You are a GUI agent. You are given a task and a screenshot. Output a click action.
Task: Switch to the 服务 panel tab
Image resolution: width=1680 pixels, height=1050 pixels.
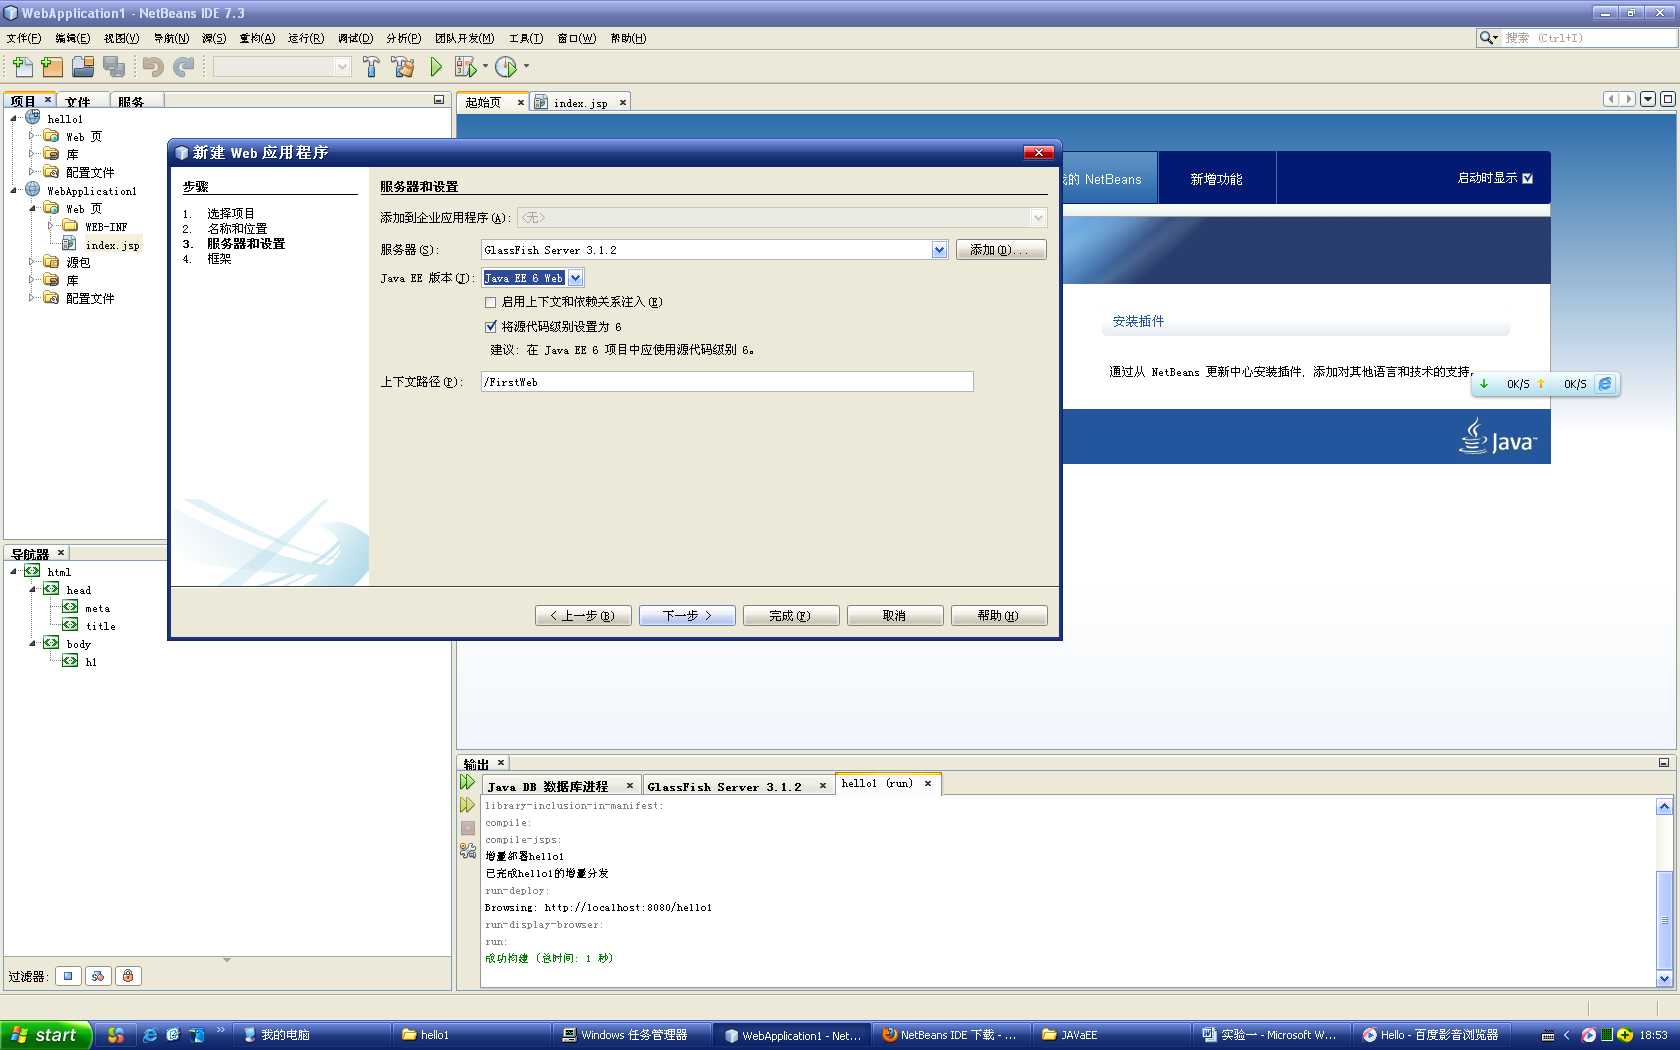(x=131, y=102)
